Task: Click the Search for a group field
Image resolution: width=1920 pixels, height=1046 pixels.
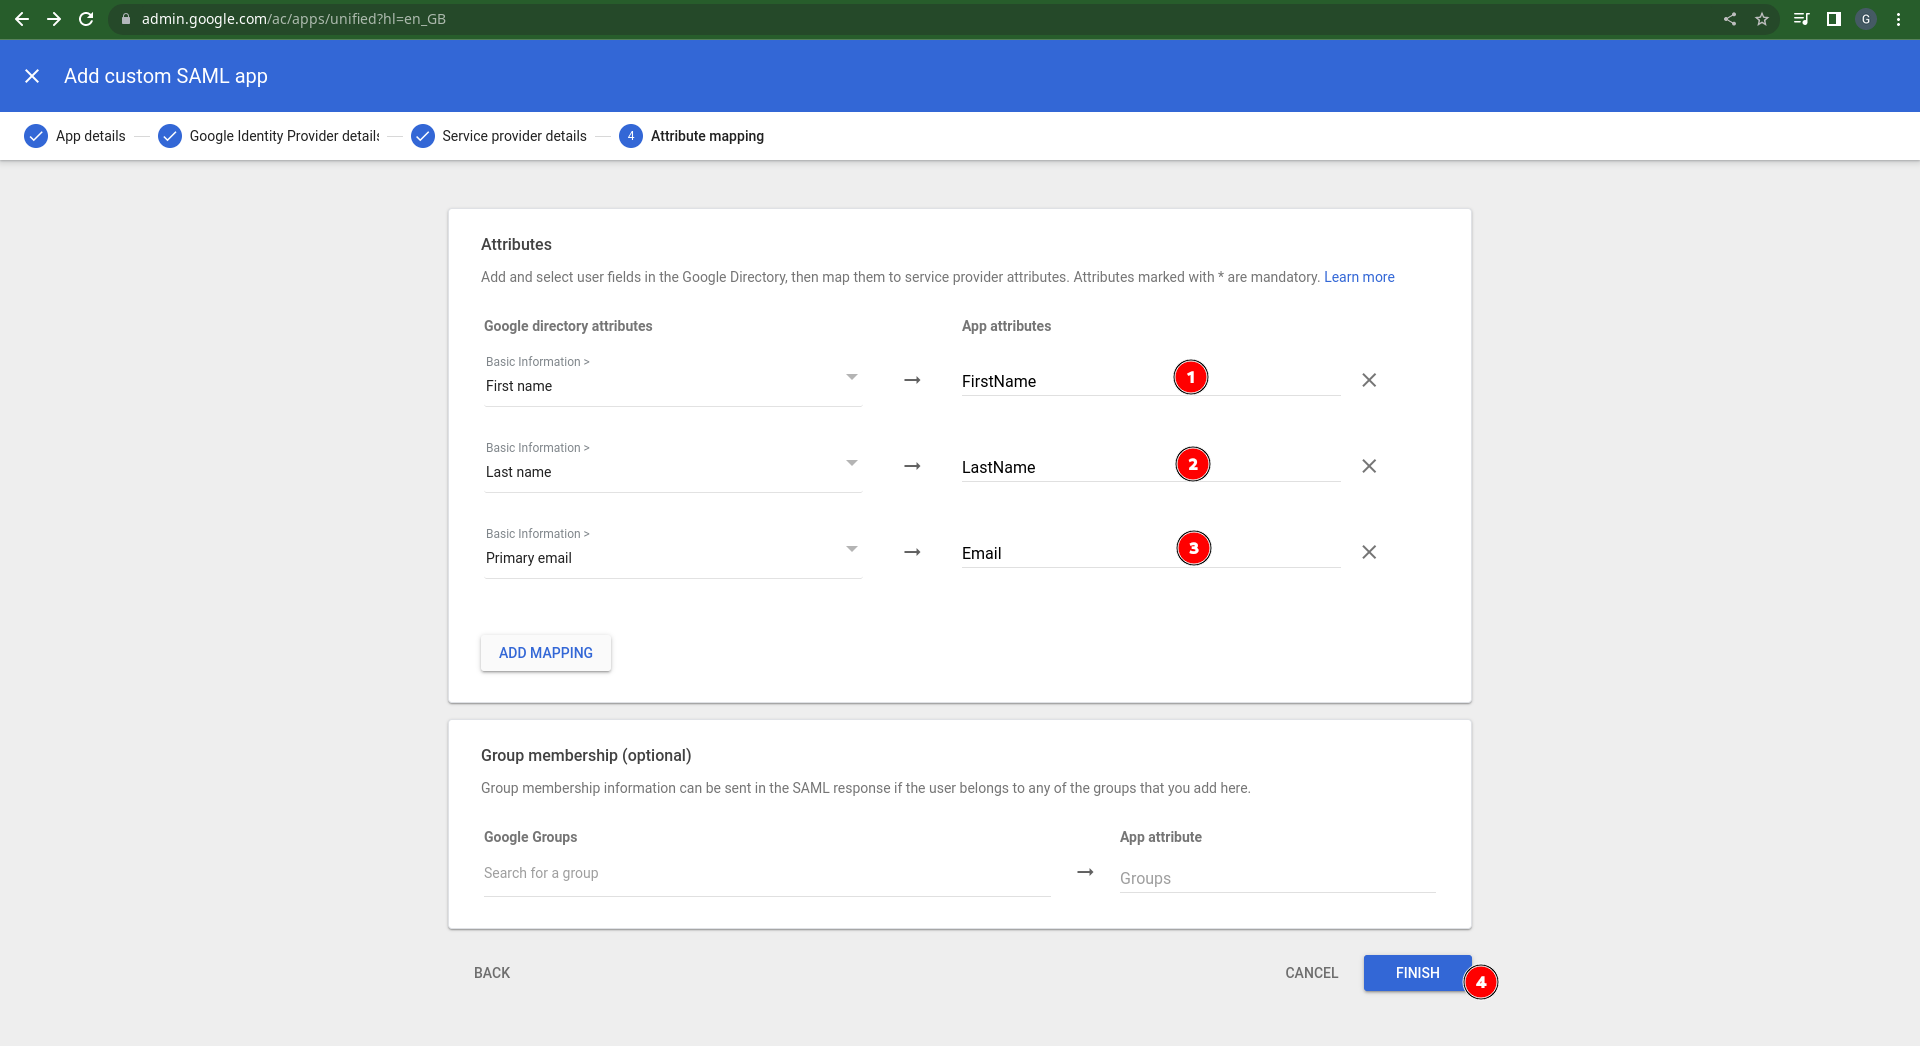Action: (x=766, y=873)
